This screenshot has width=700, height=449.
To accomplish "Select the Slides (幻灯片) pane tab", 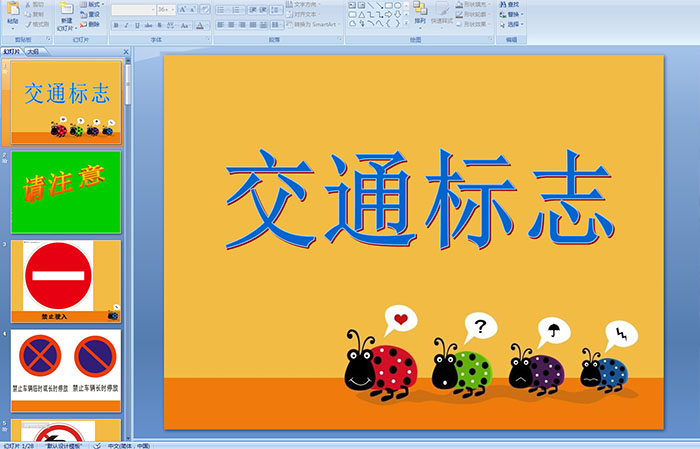I will tap(11, 50).
